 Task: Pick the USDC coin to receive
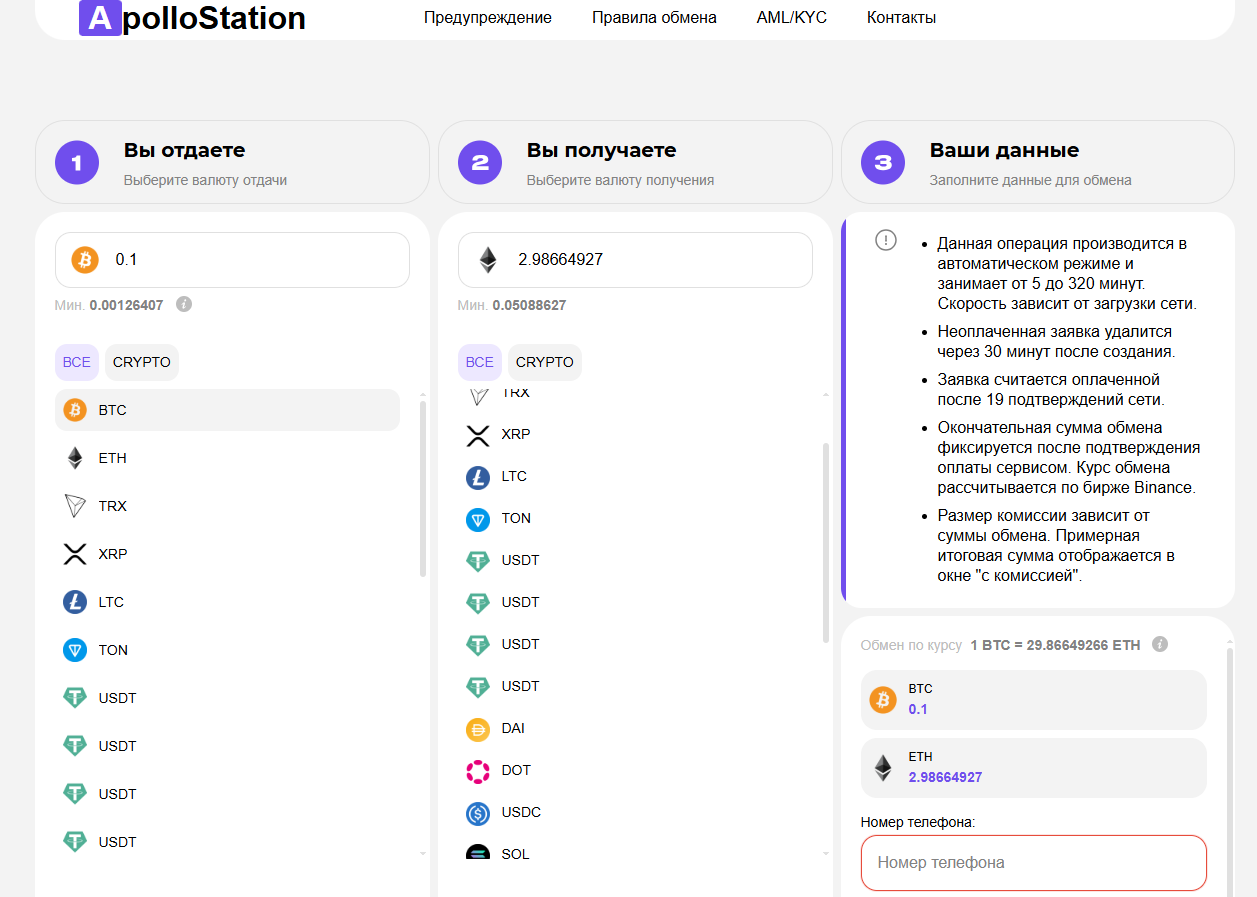(x=520, y=812)
